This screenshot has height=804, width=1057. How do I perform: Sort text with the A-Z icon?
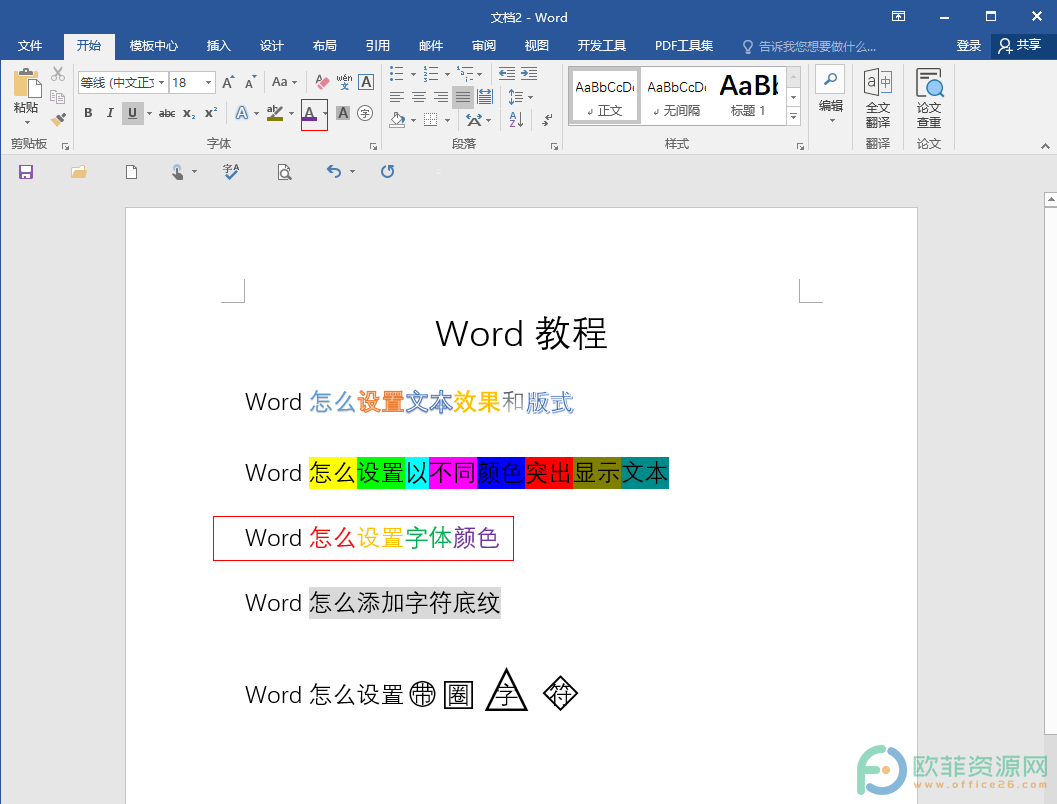[516, 120]
